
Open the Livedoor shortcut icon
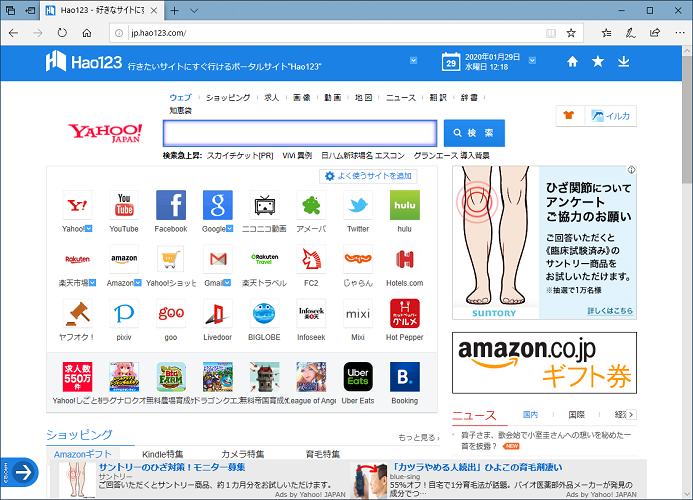point(218,313)
